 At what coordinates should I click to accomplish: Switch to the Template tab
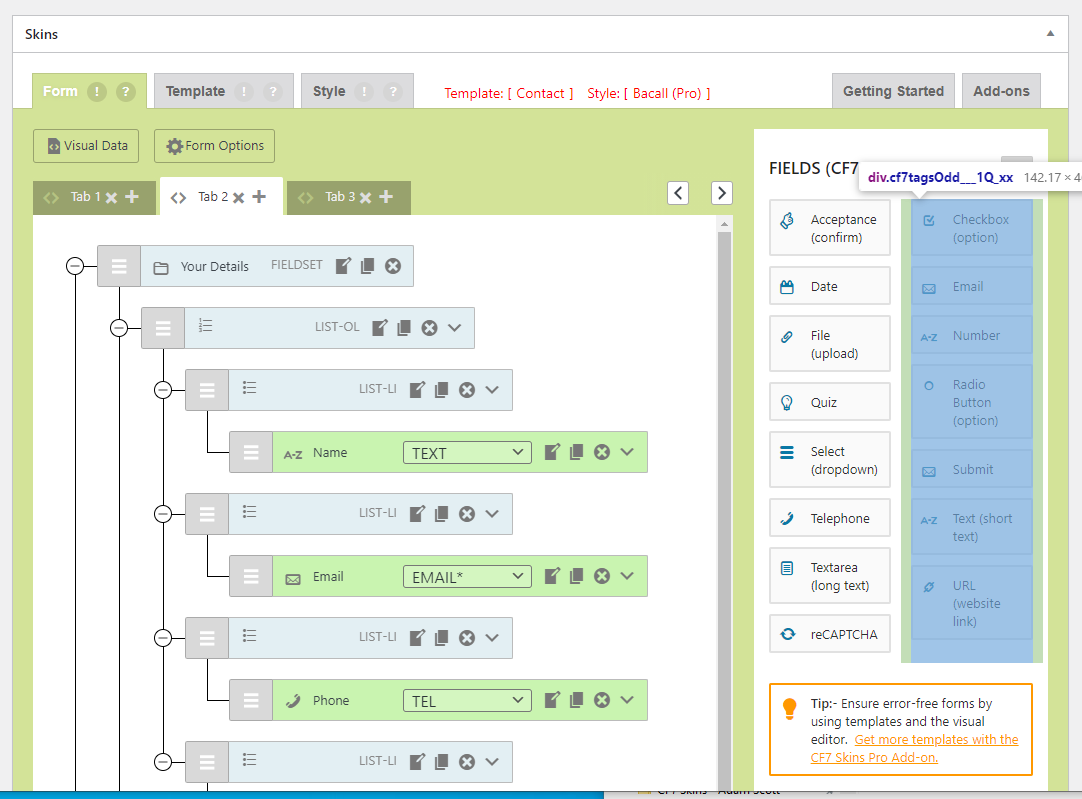[195, 91]
